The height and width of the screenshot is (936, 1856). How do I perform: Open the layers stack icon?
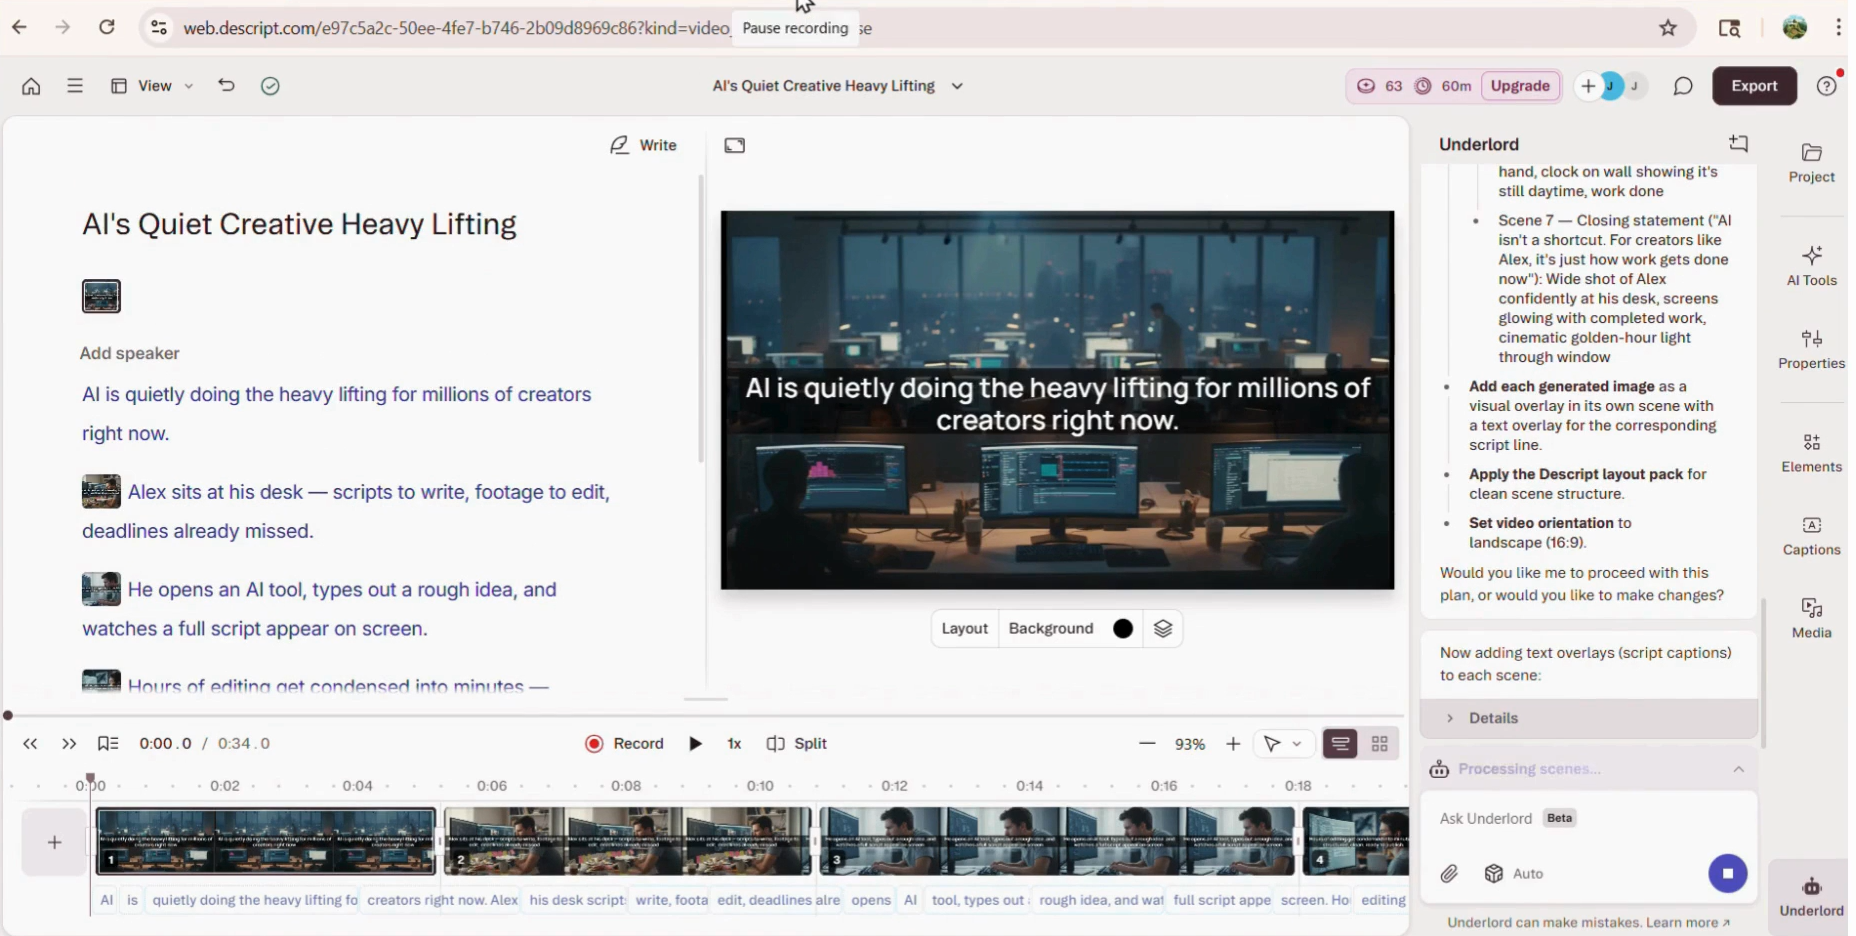click(x=1163, y=628)
